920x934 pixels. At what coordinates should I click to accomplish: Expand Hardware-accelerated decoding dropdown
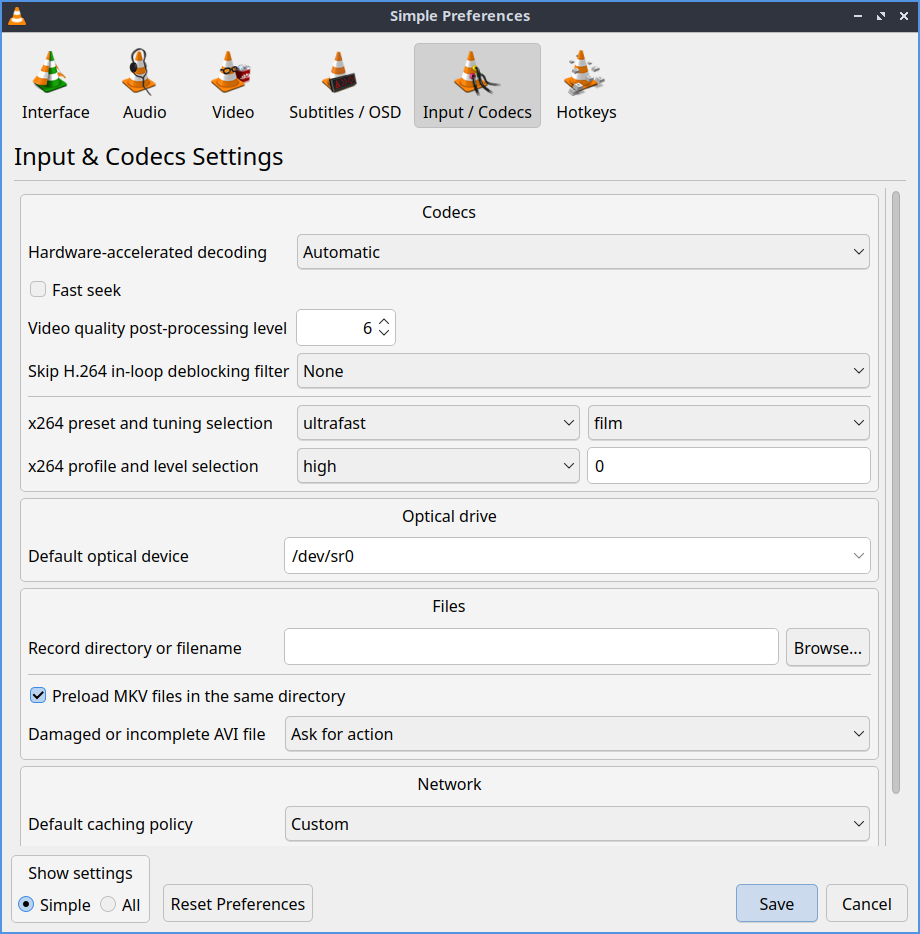pos(583,252)
